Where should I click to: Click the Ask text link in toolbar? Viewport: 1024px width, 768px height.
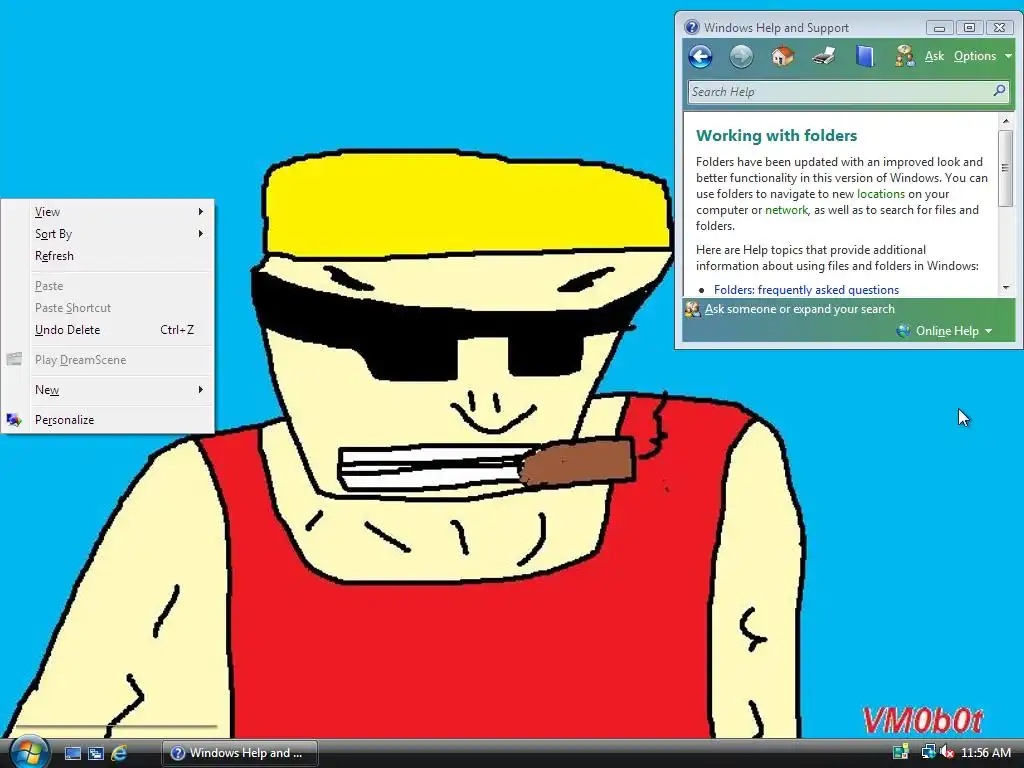click(x=935, y=56)
